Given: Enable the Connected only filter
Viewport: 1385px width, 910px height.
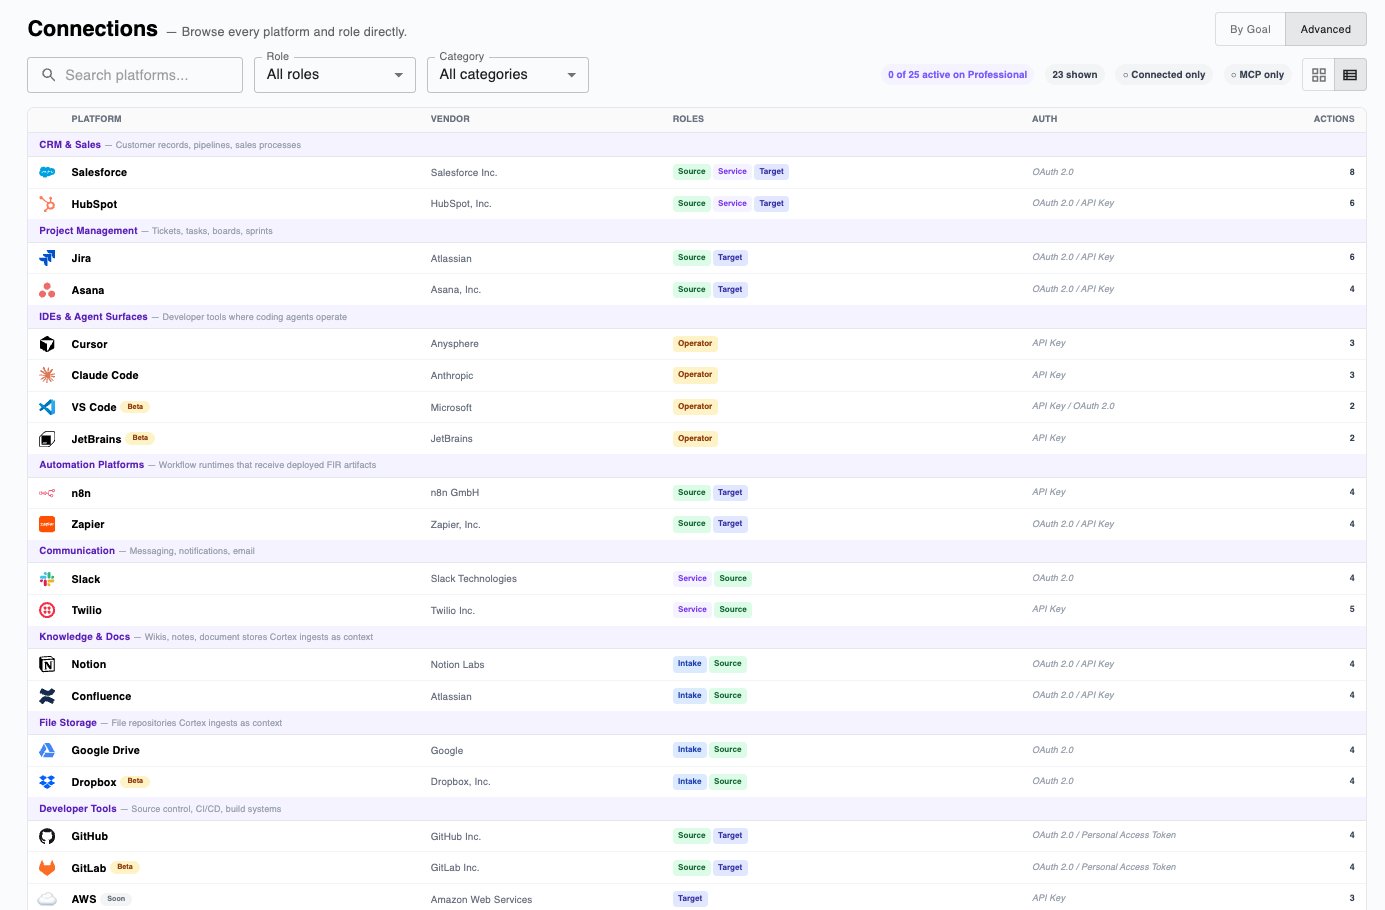Looking at the screenshot, I should (1163, 74).
